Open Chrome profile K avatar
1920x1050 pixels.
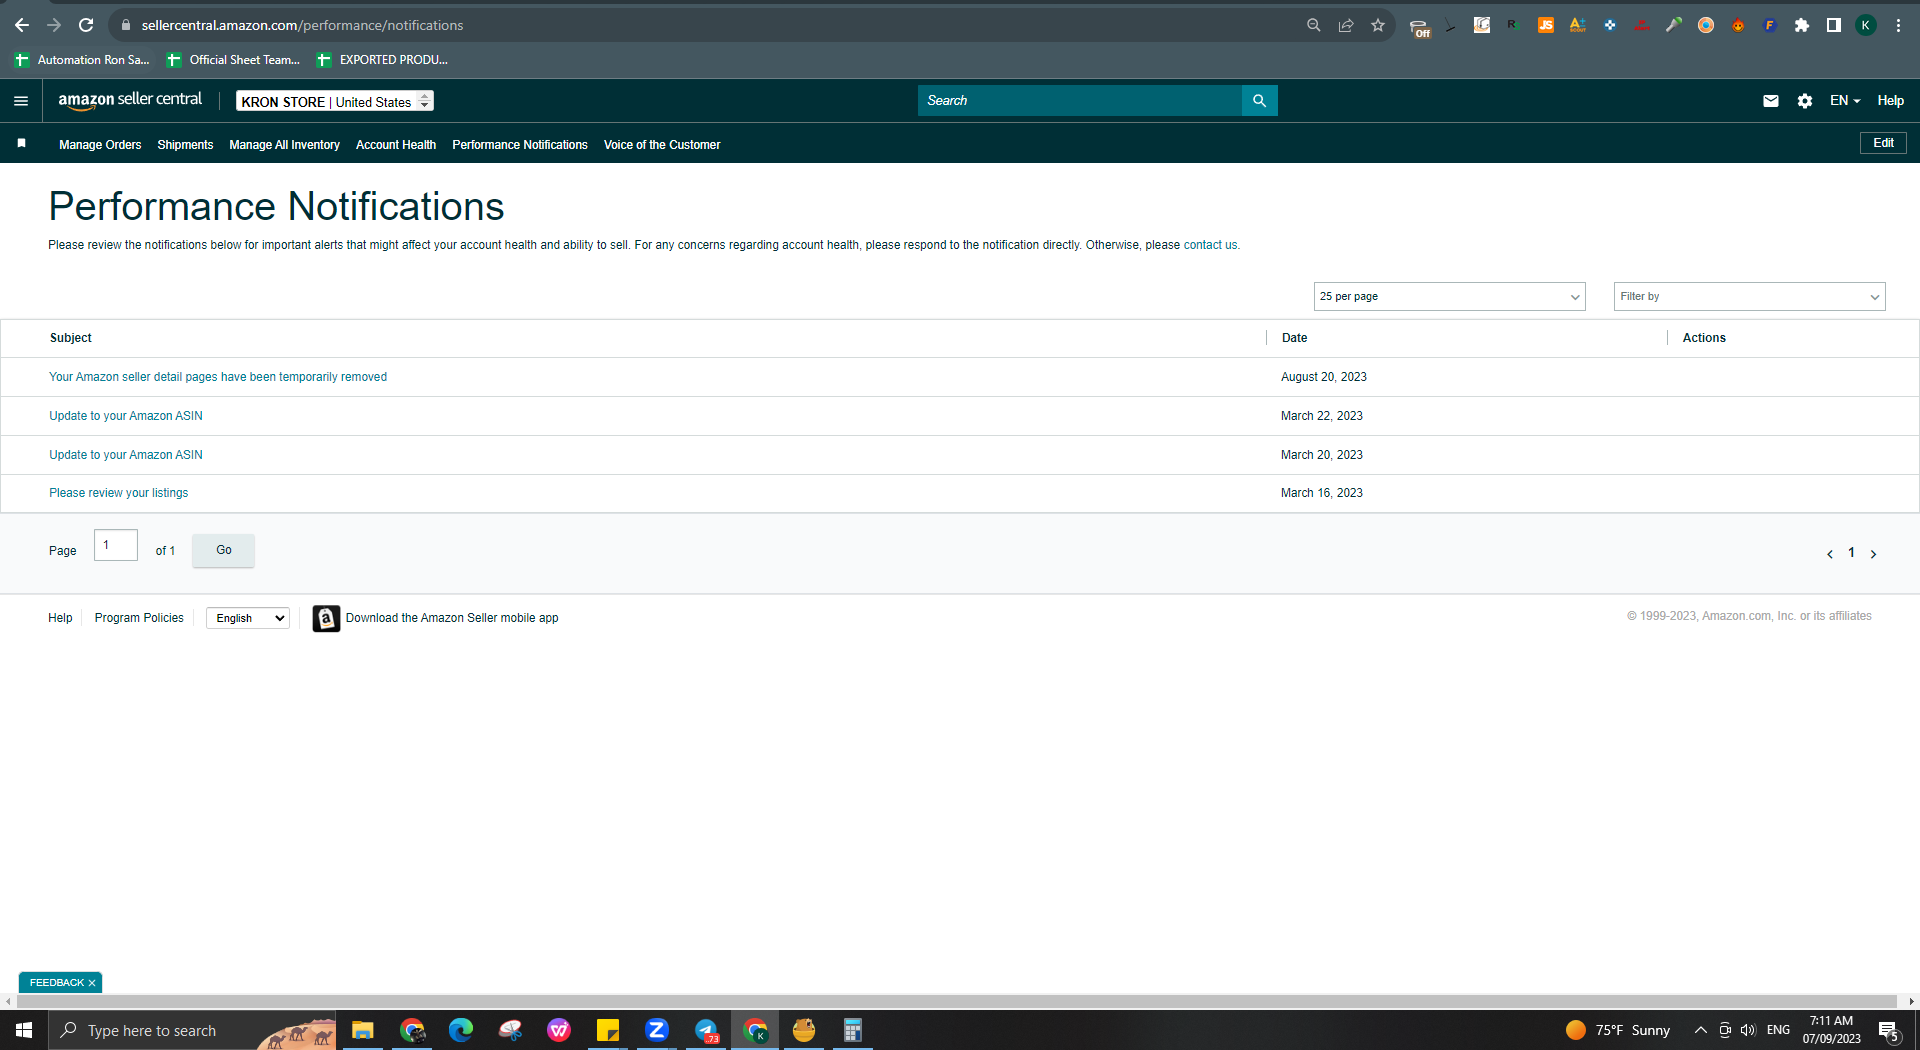[1866, 25]
